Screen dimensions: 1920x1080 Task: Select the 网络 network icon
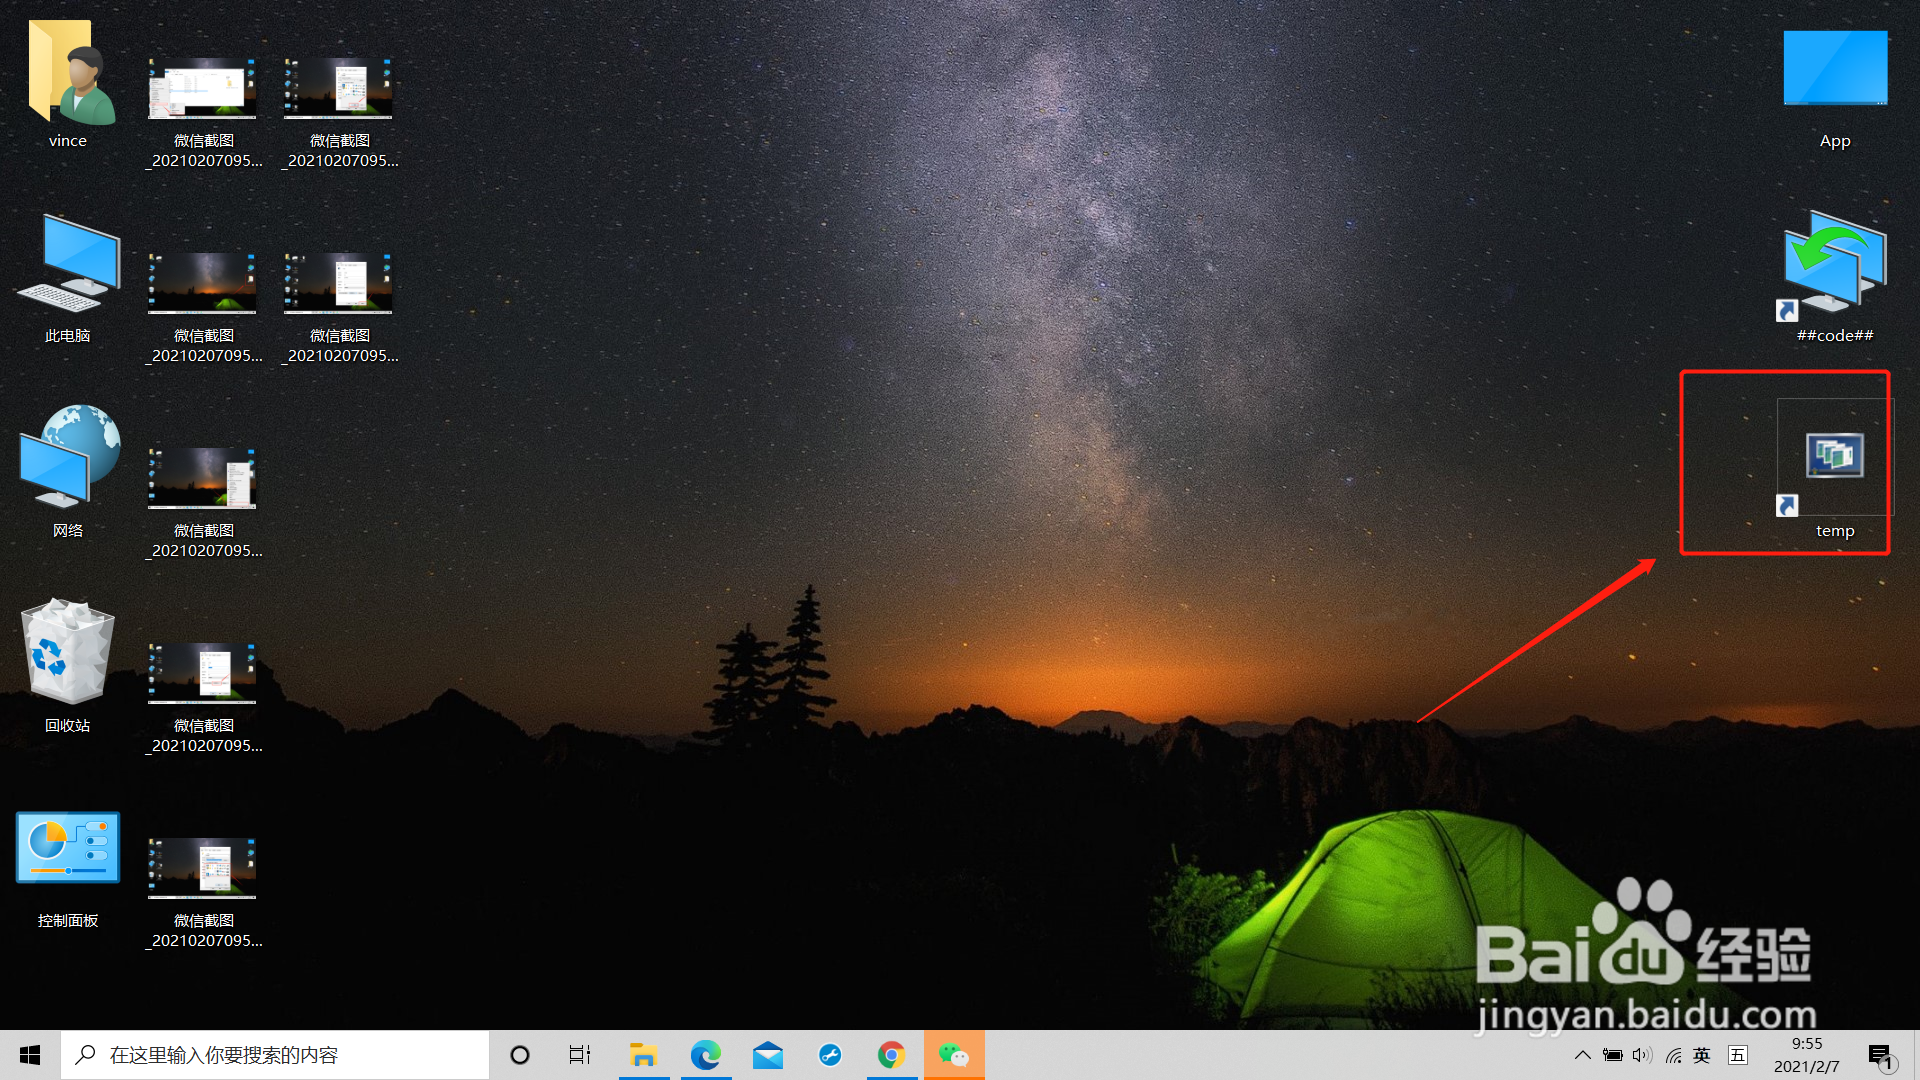coord(68,457)
